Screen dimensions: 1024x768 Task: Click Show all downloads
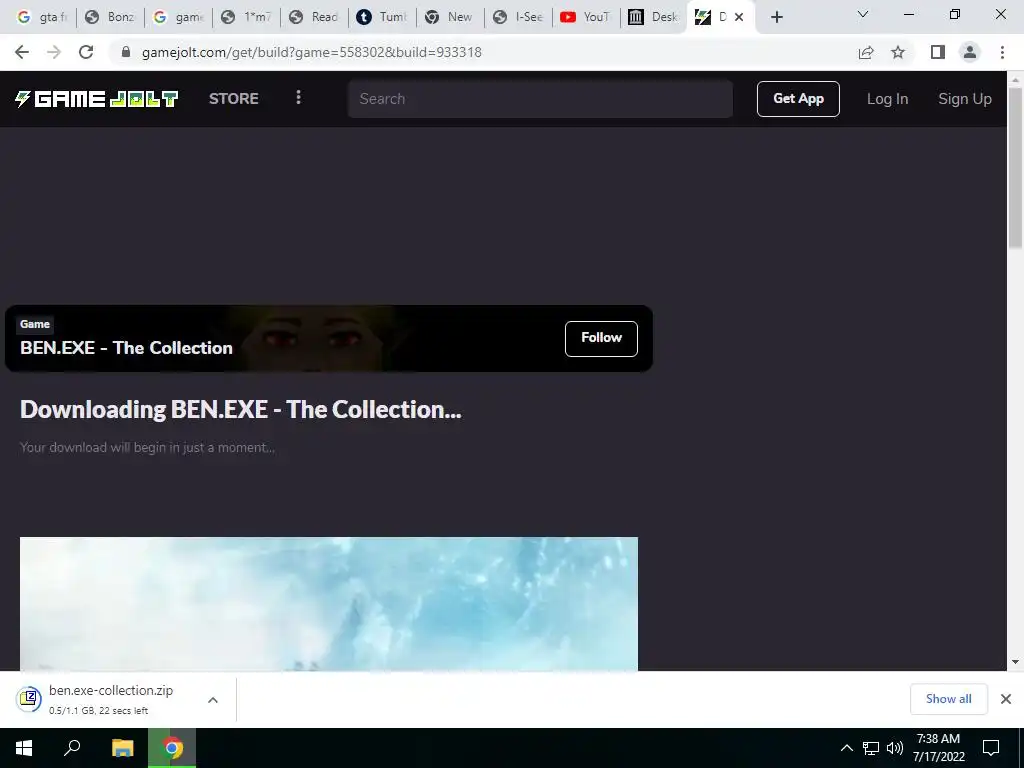[948, 699]
